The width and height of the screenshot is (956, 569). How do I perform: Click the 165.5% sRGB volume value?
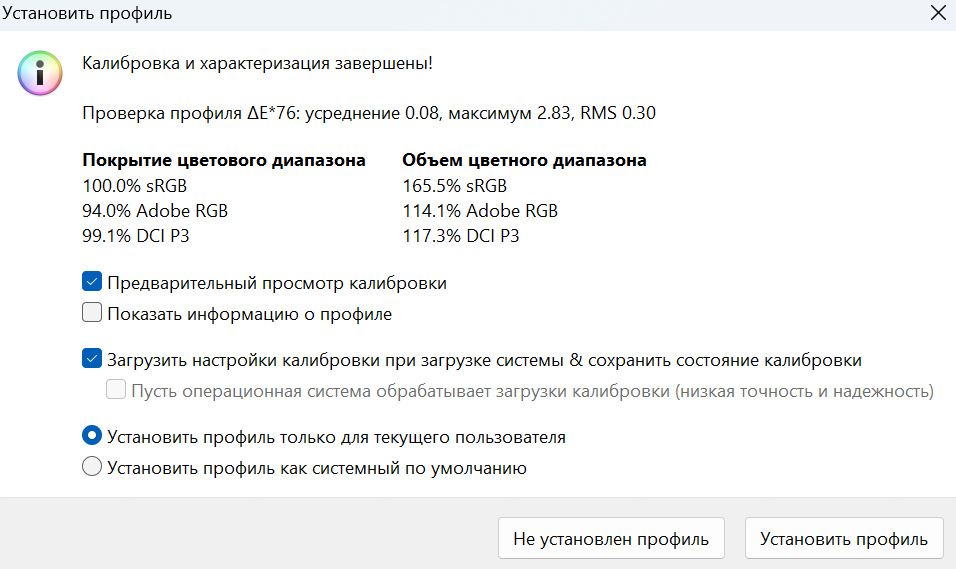[455, 185]
